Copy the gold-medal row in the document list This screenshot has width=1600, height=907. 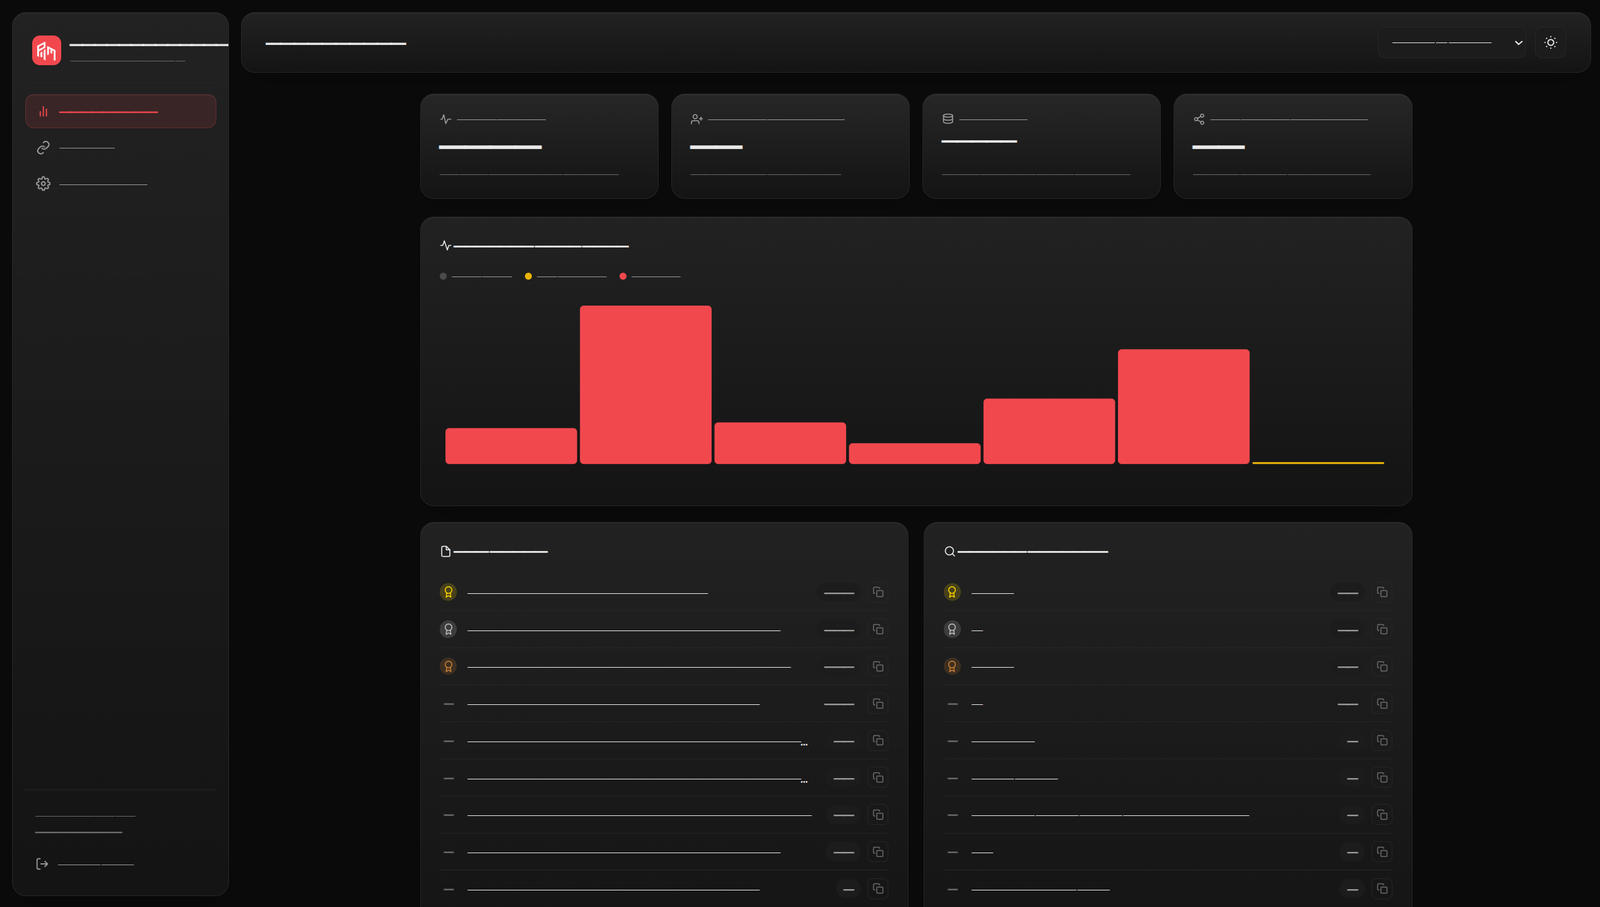pyautogui.click(x=878, y=592)
